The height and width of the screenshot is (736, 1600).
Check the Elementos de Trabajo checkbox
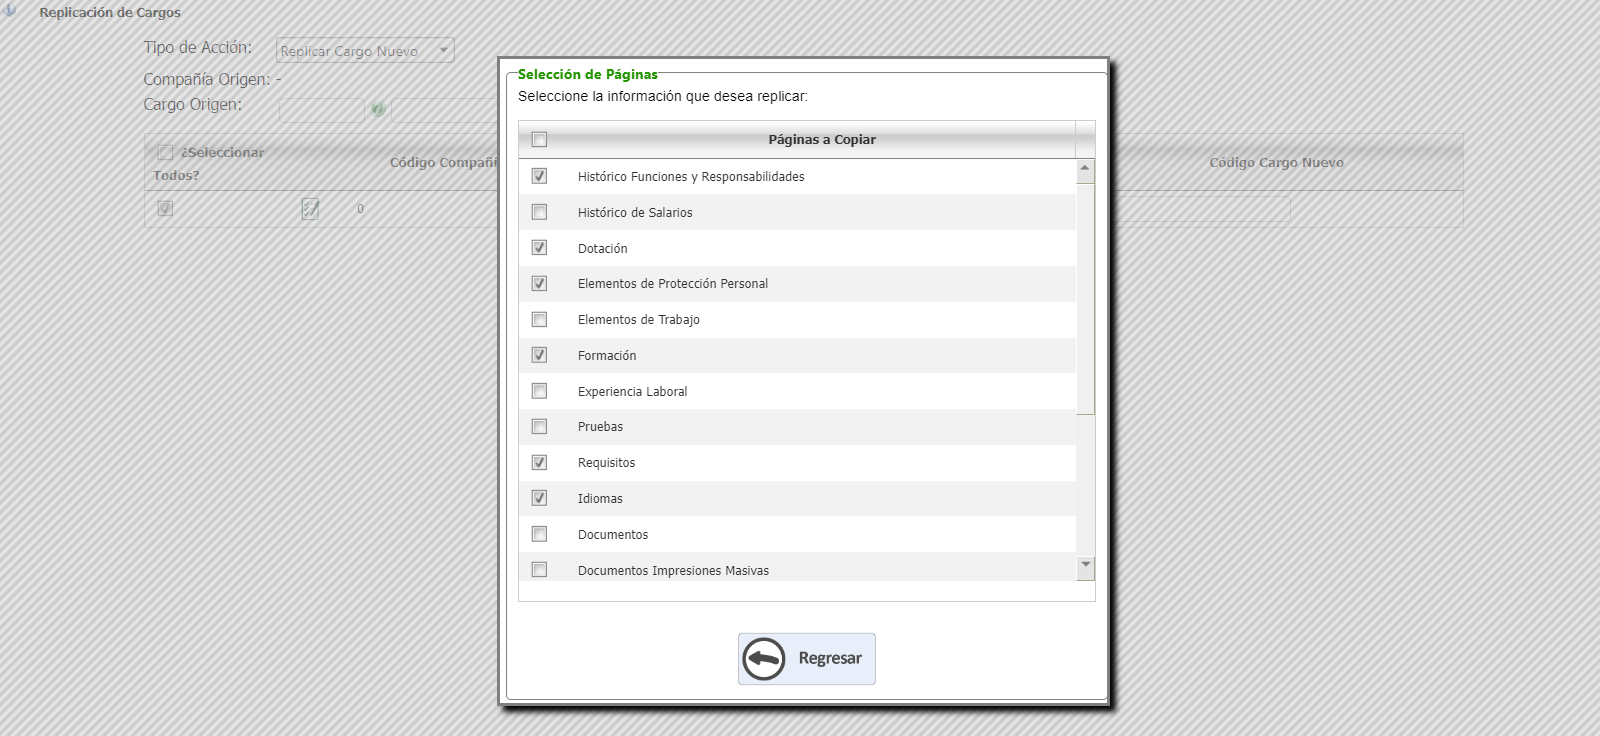pos(540,320)
